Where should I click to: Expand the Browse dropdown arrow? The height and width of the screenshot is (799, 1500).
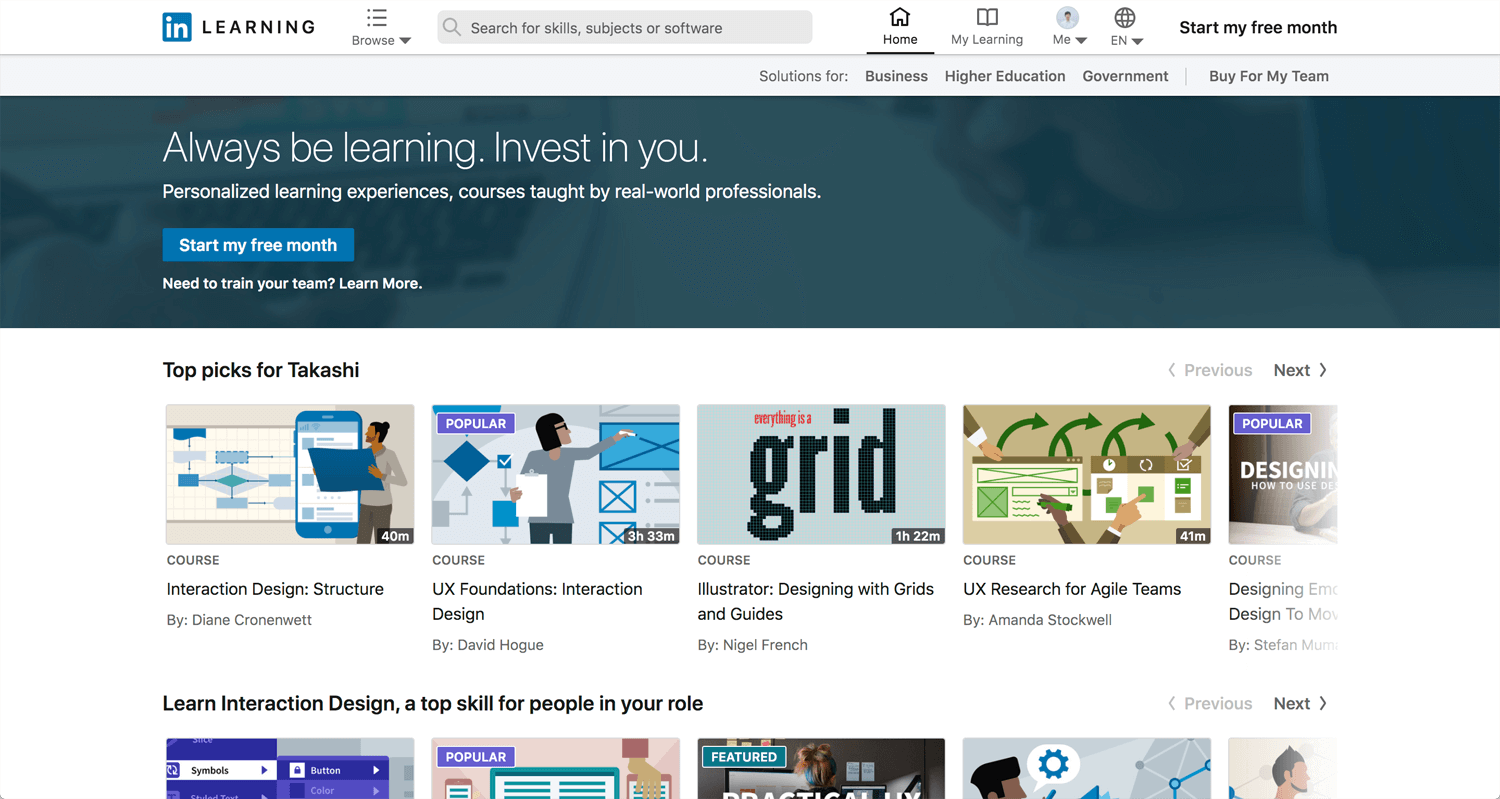(405, 41)
